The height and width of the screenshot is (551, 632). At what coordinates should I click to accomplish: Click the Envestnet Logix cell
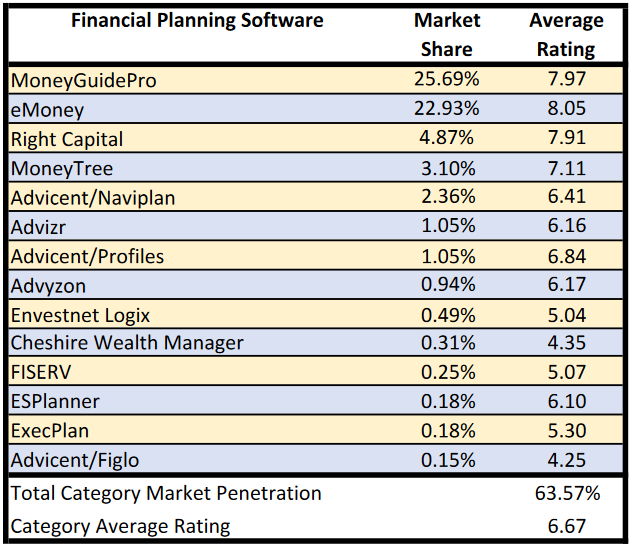tap(80, 315)
